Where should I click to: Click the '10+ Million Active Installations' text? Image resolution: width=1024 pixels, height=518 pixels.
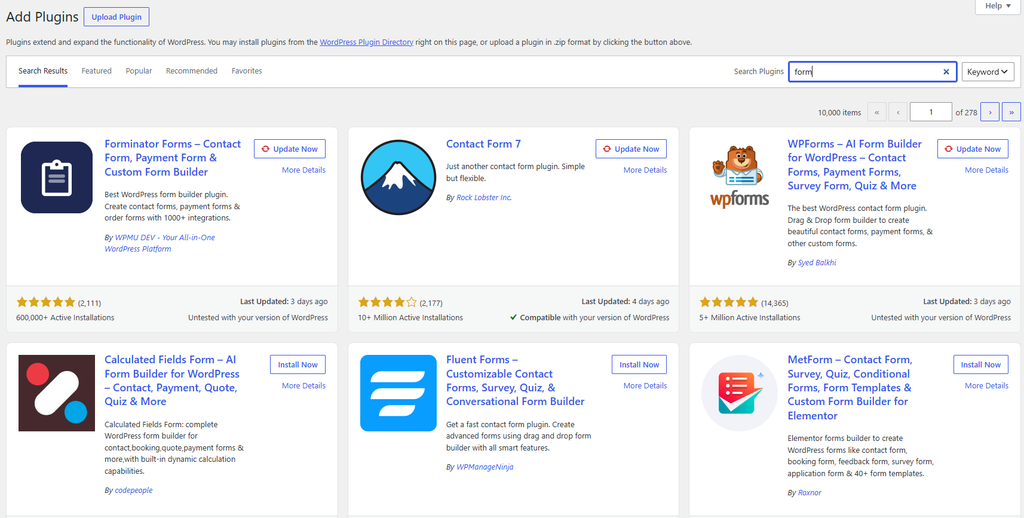pos(411,317)
